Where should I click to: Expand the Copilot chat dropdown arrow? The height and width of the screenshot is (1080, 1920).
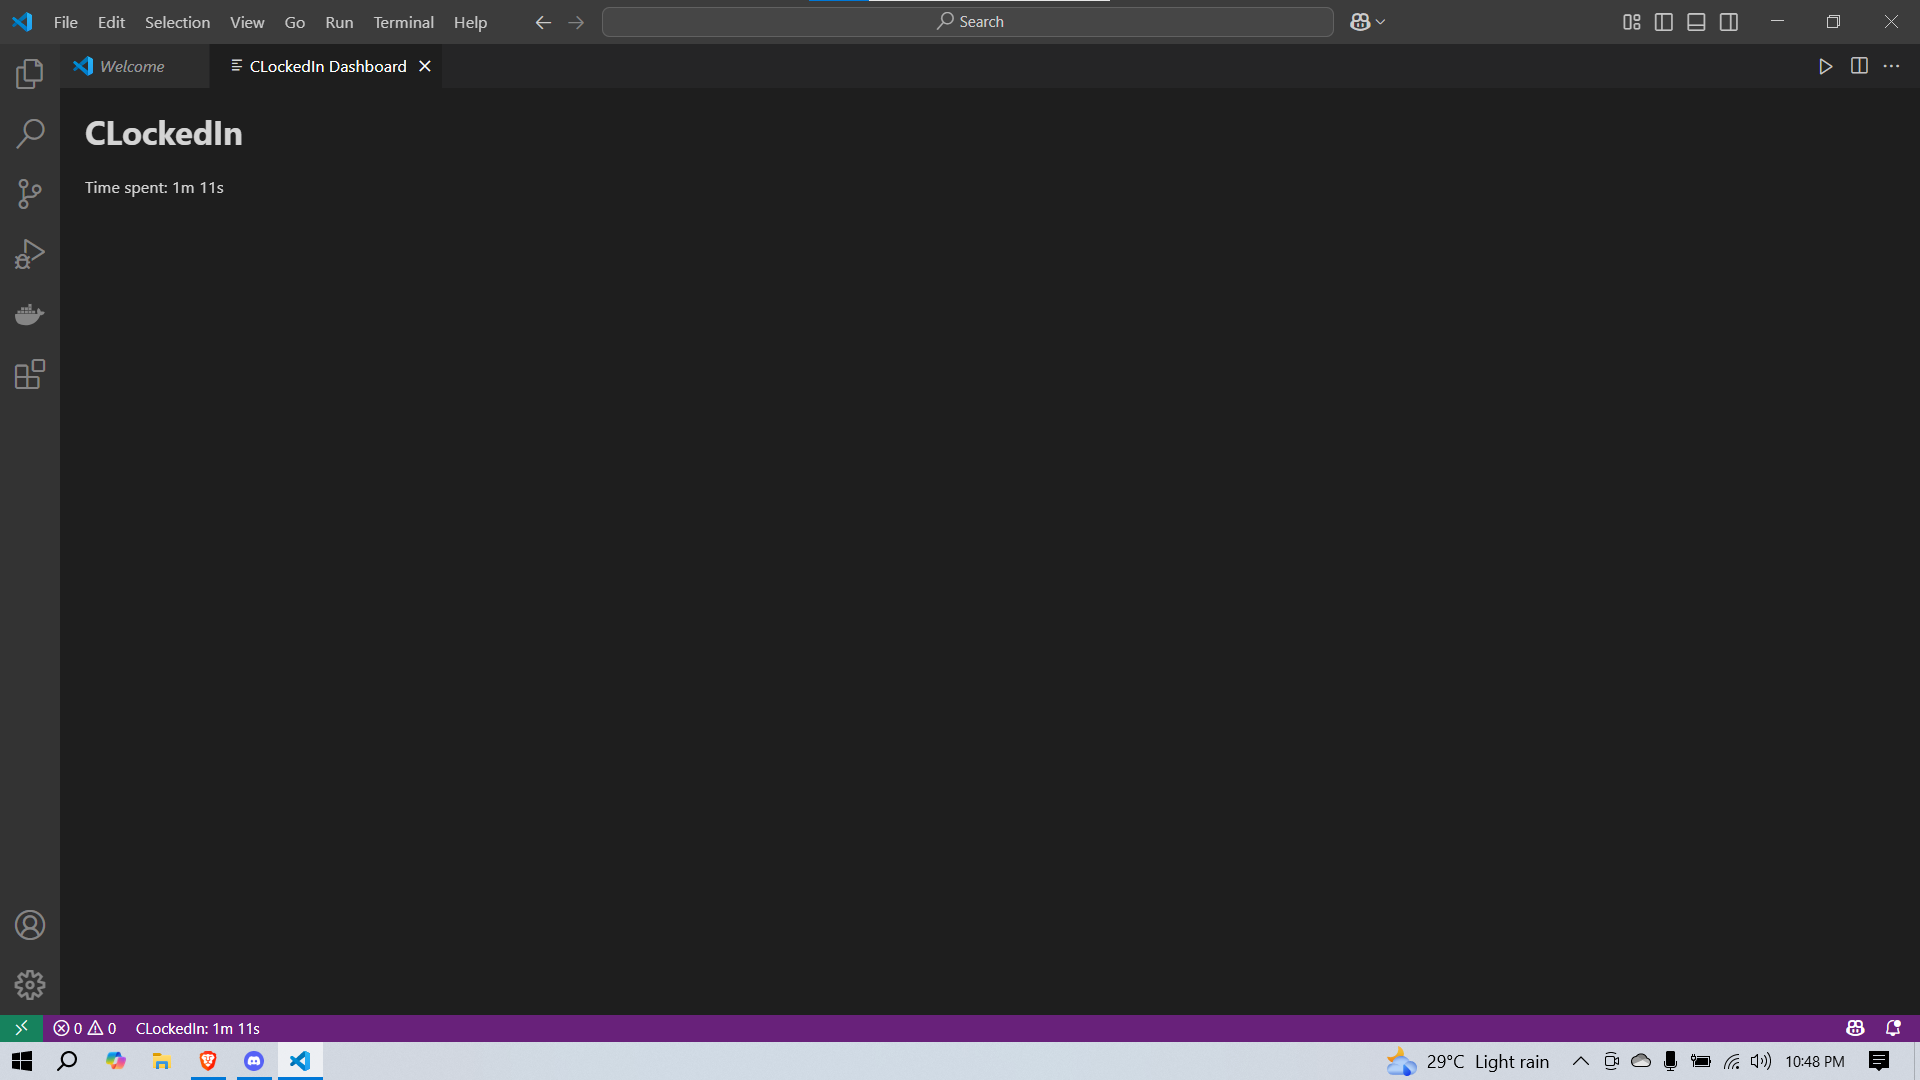(x=1381, y=22)
